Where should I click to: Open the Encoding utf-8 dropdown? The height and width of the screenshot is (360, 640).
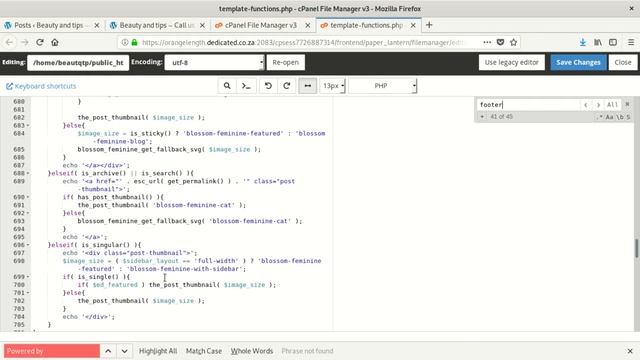pos(214,62)
